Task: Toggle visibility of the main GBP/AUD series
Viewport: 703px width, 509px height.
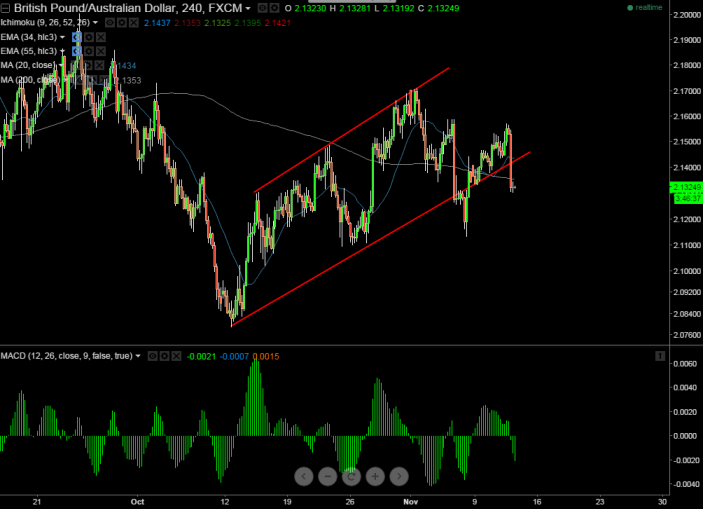Action: [262, 8]
